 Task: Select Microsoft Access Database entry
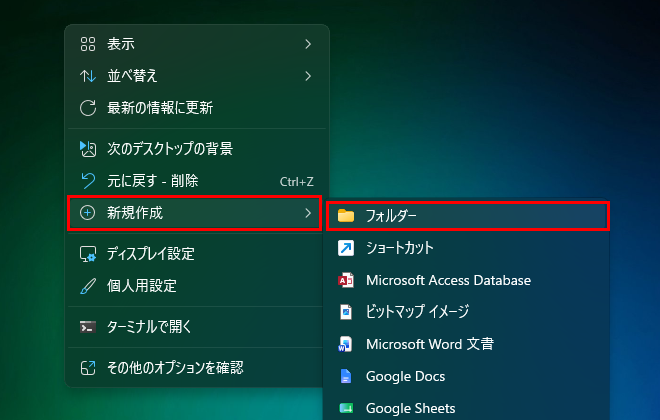click(x=468, y=280)
